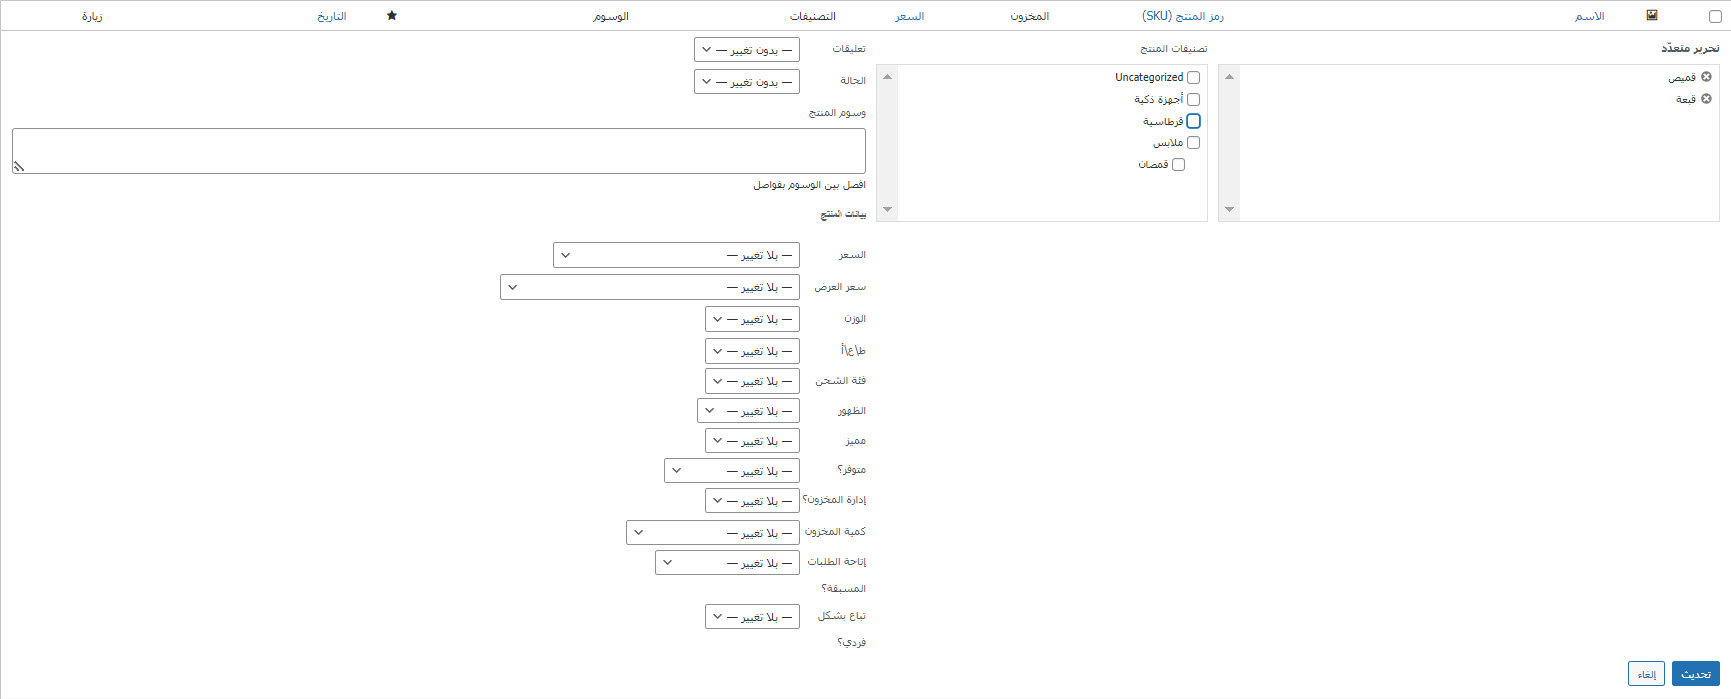Click resize handle of product tags textarea

(x=19, y=166)
